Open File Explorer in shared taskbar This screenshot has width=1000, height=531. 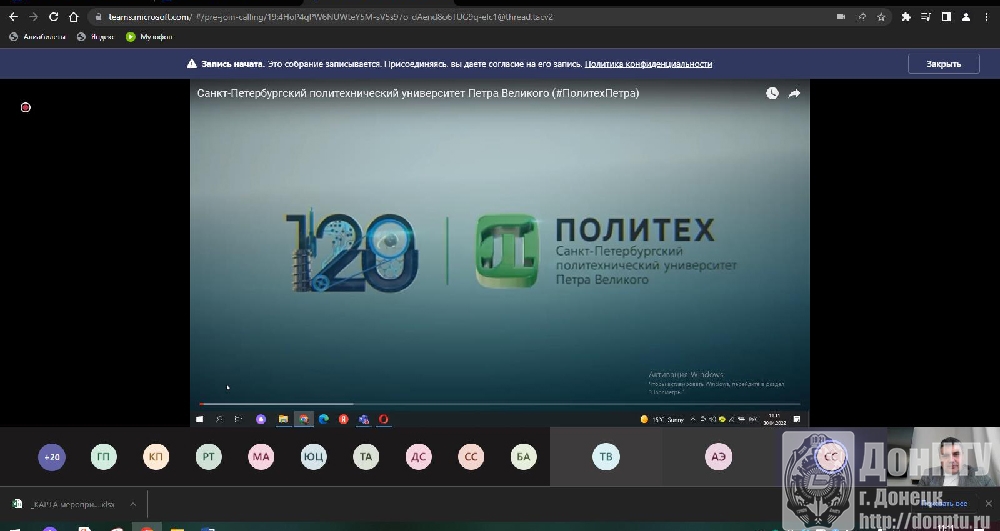click(x=283, y=419)
